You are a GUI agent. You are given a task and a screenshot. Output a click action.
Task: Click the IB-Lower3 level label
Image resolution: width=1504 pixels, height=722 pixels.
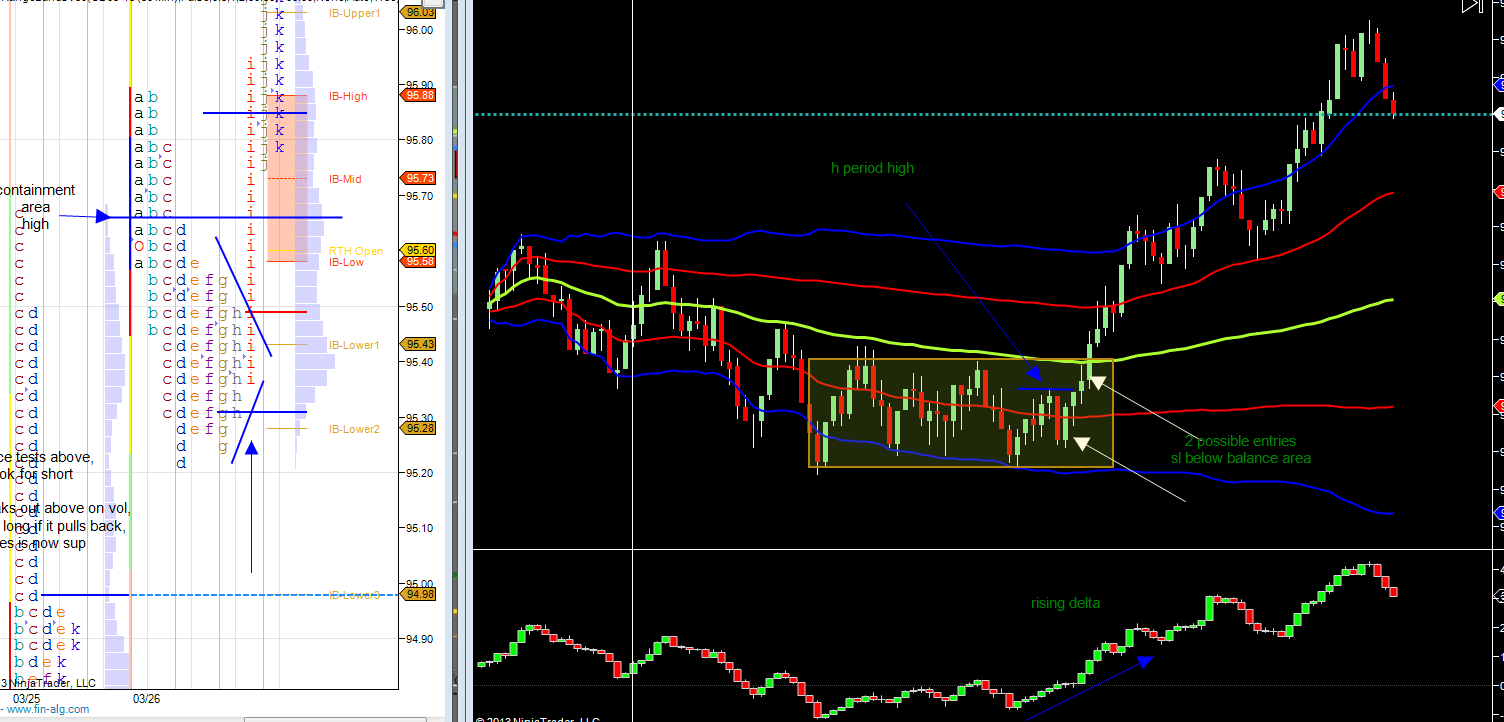click(x=354, y=595)
